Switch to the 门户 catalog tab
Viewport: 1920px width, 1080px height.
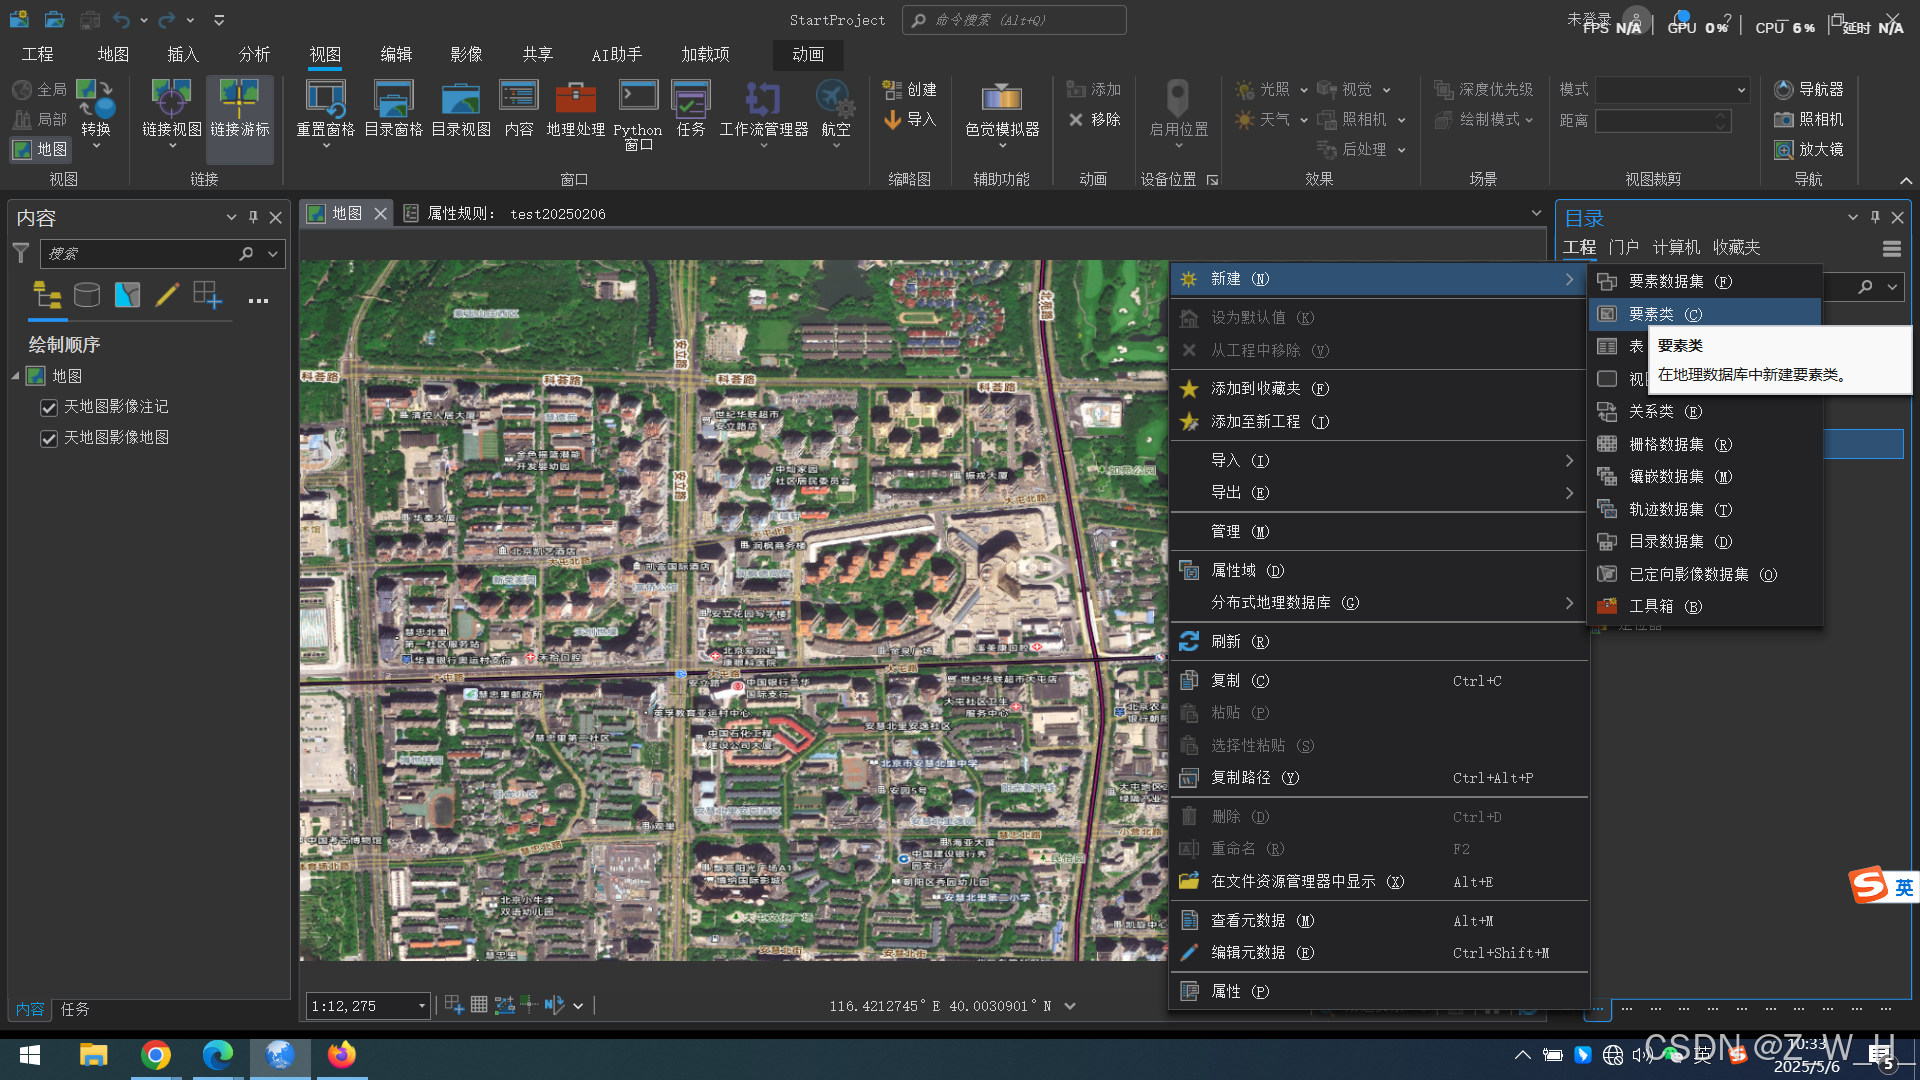tap(1623, 247)
